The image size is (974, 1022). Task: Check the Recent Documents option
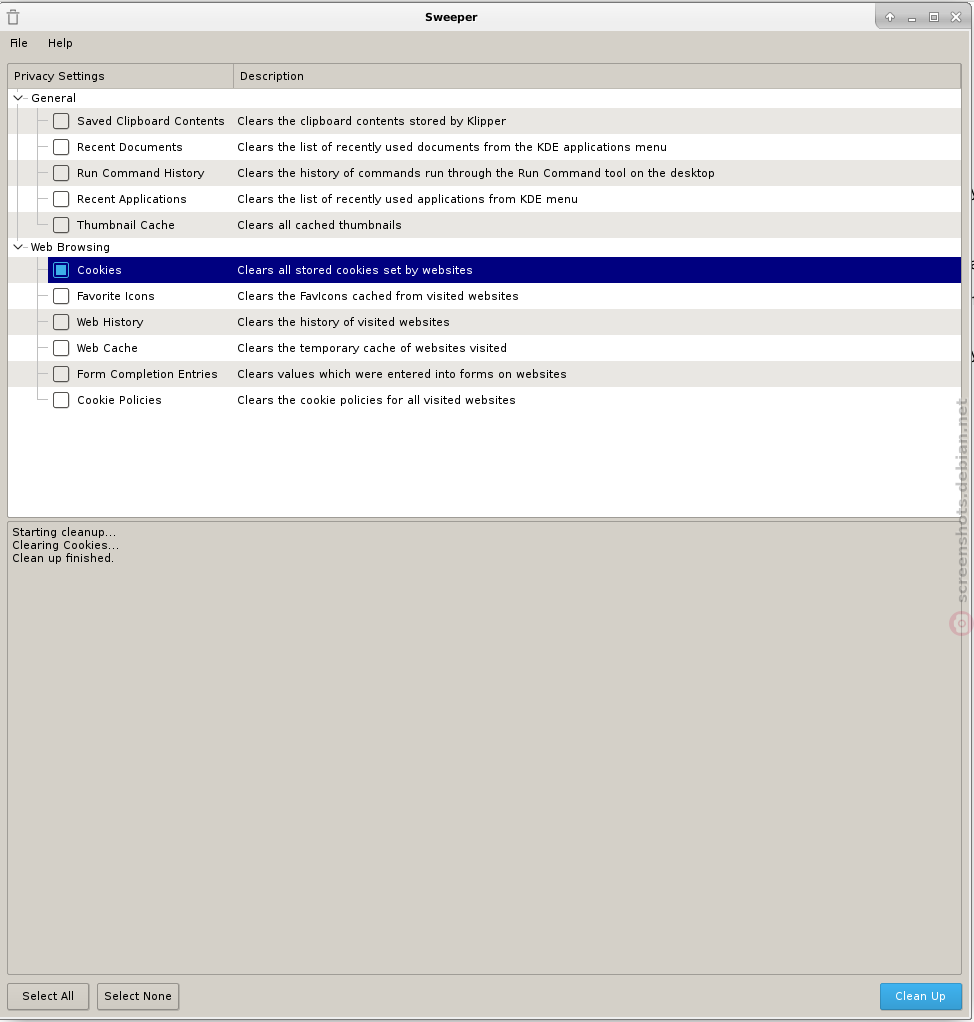tap(61, 147)
